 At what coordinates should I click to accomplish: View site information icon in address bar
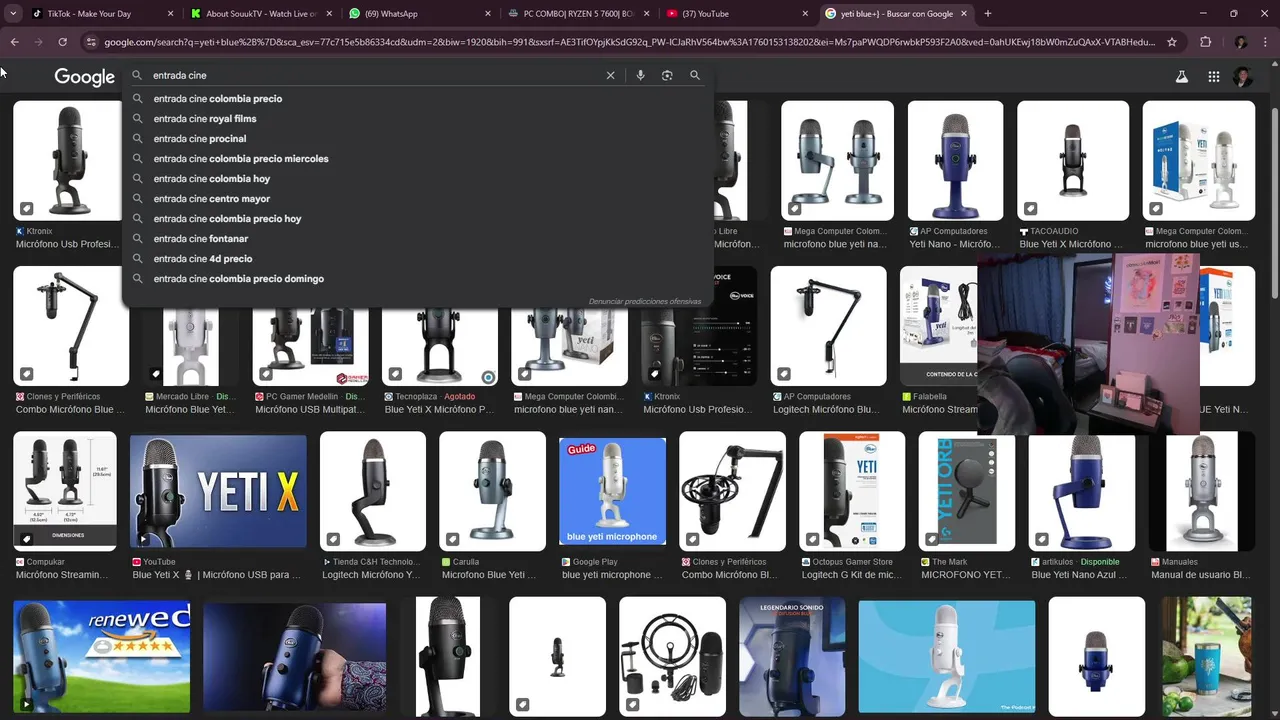[x=92, y=42]
